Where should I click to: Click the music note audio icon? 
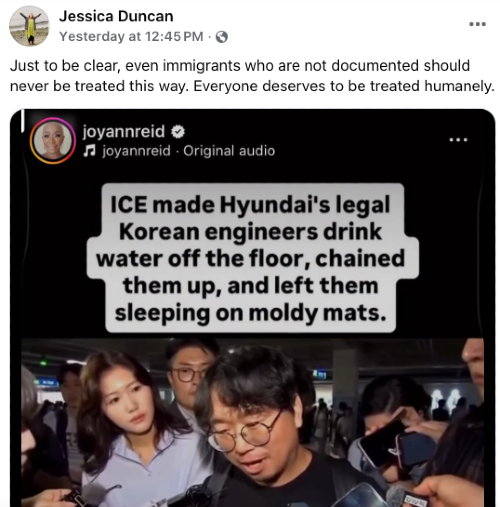(89, 151)
